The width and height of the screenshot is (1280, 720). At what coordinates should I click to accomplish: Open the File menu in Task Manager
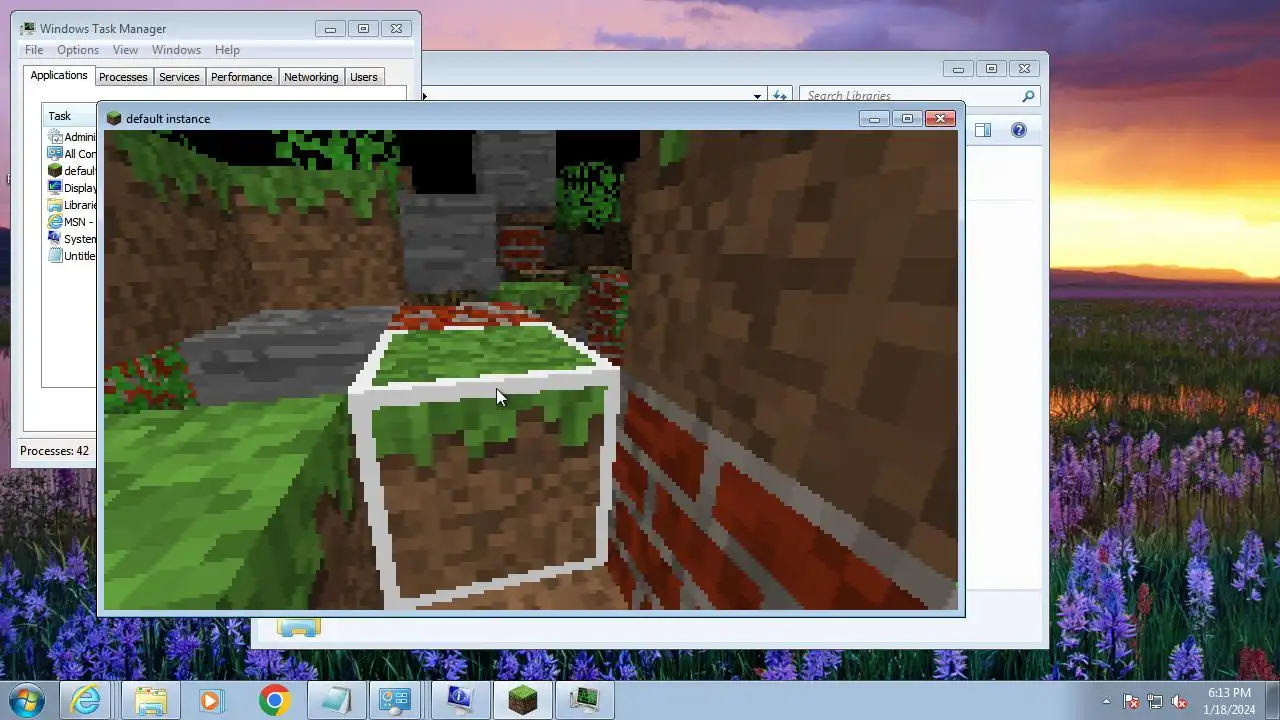(x=34, y=50)
